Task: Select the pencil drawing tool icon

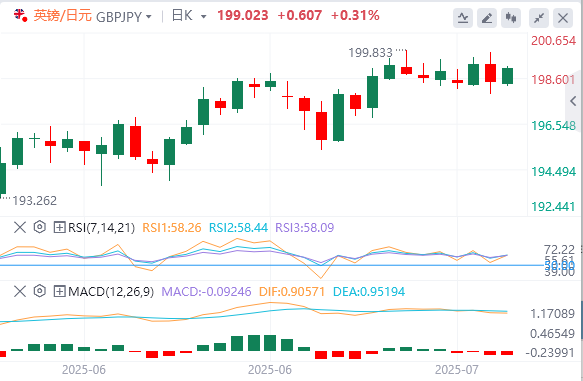Action: point(487,17)
